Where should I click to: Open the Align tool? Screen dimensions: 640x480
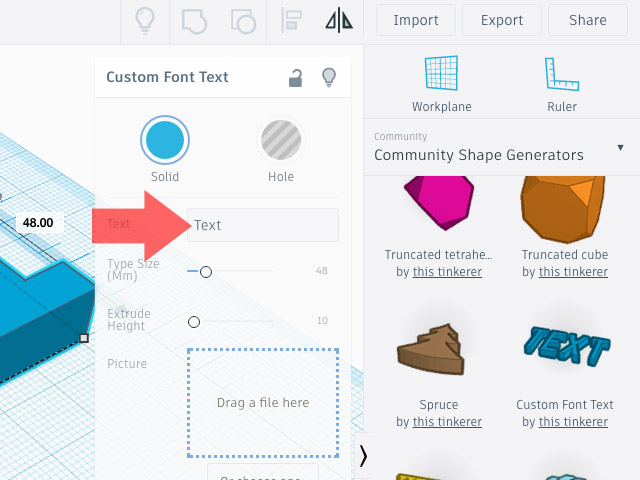click(292, 20)
